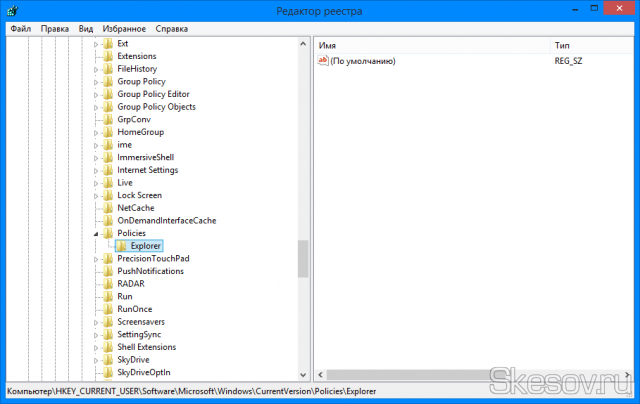
Task: Click the Registry Editor app icon in title bar
Action: (x=10, y=10)
